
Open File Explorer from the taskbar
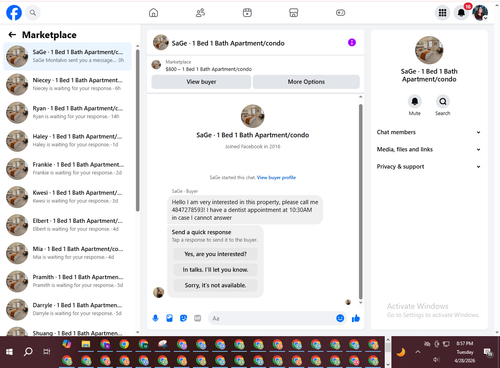pos(86,344)
